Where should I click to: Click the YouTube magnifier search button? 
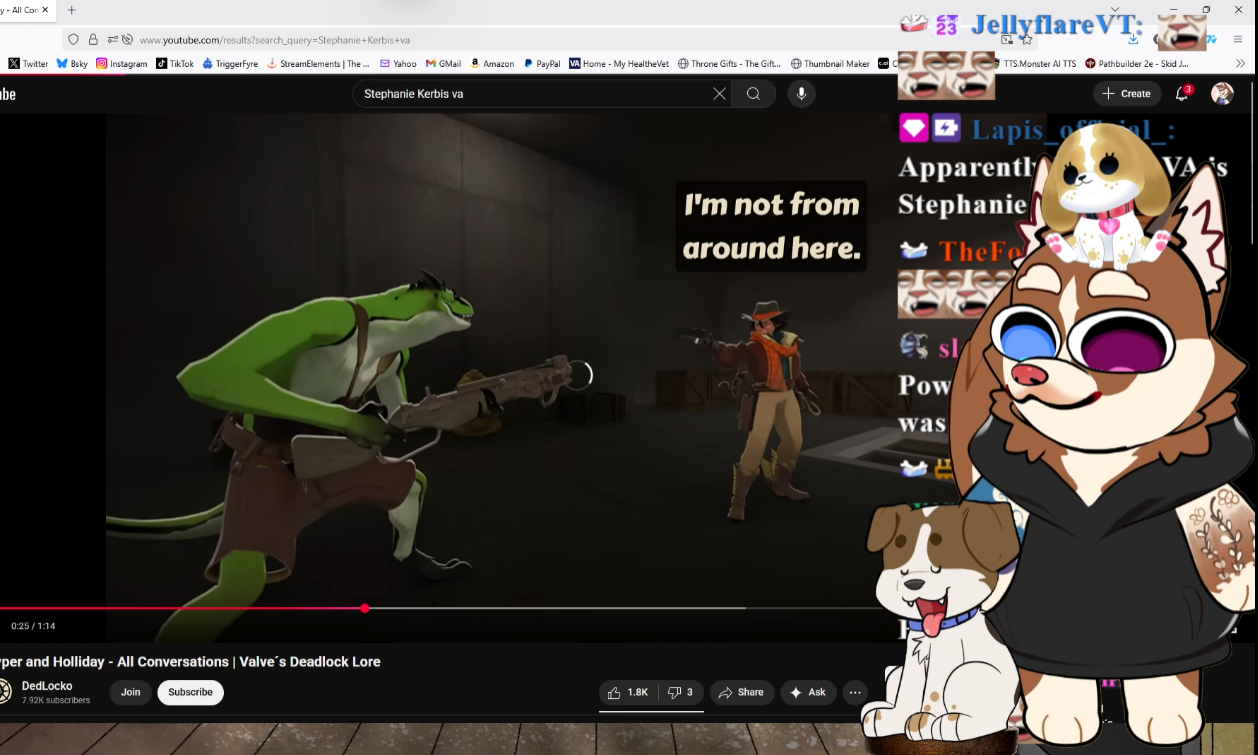[x=754, y=94]
